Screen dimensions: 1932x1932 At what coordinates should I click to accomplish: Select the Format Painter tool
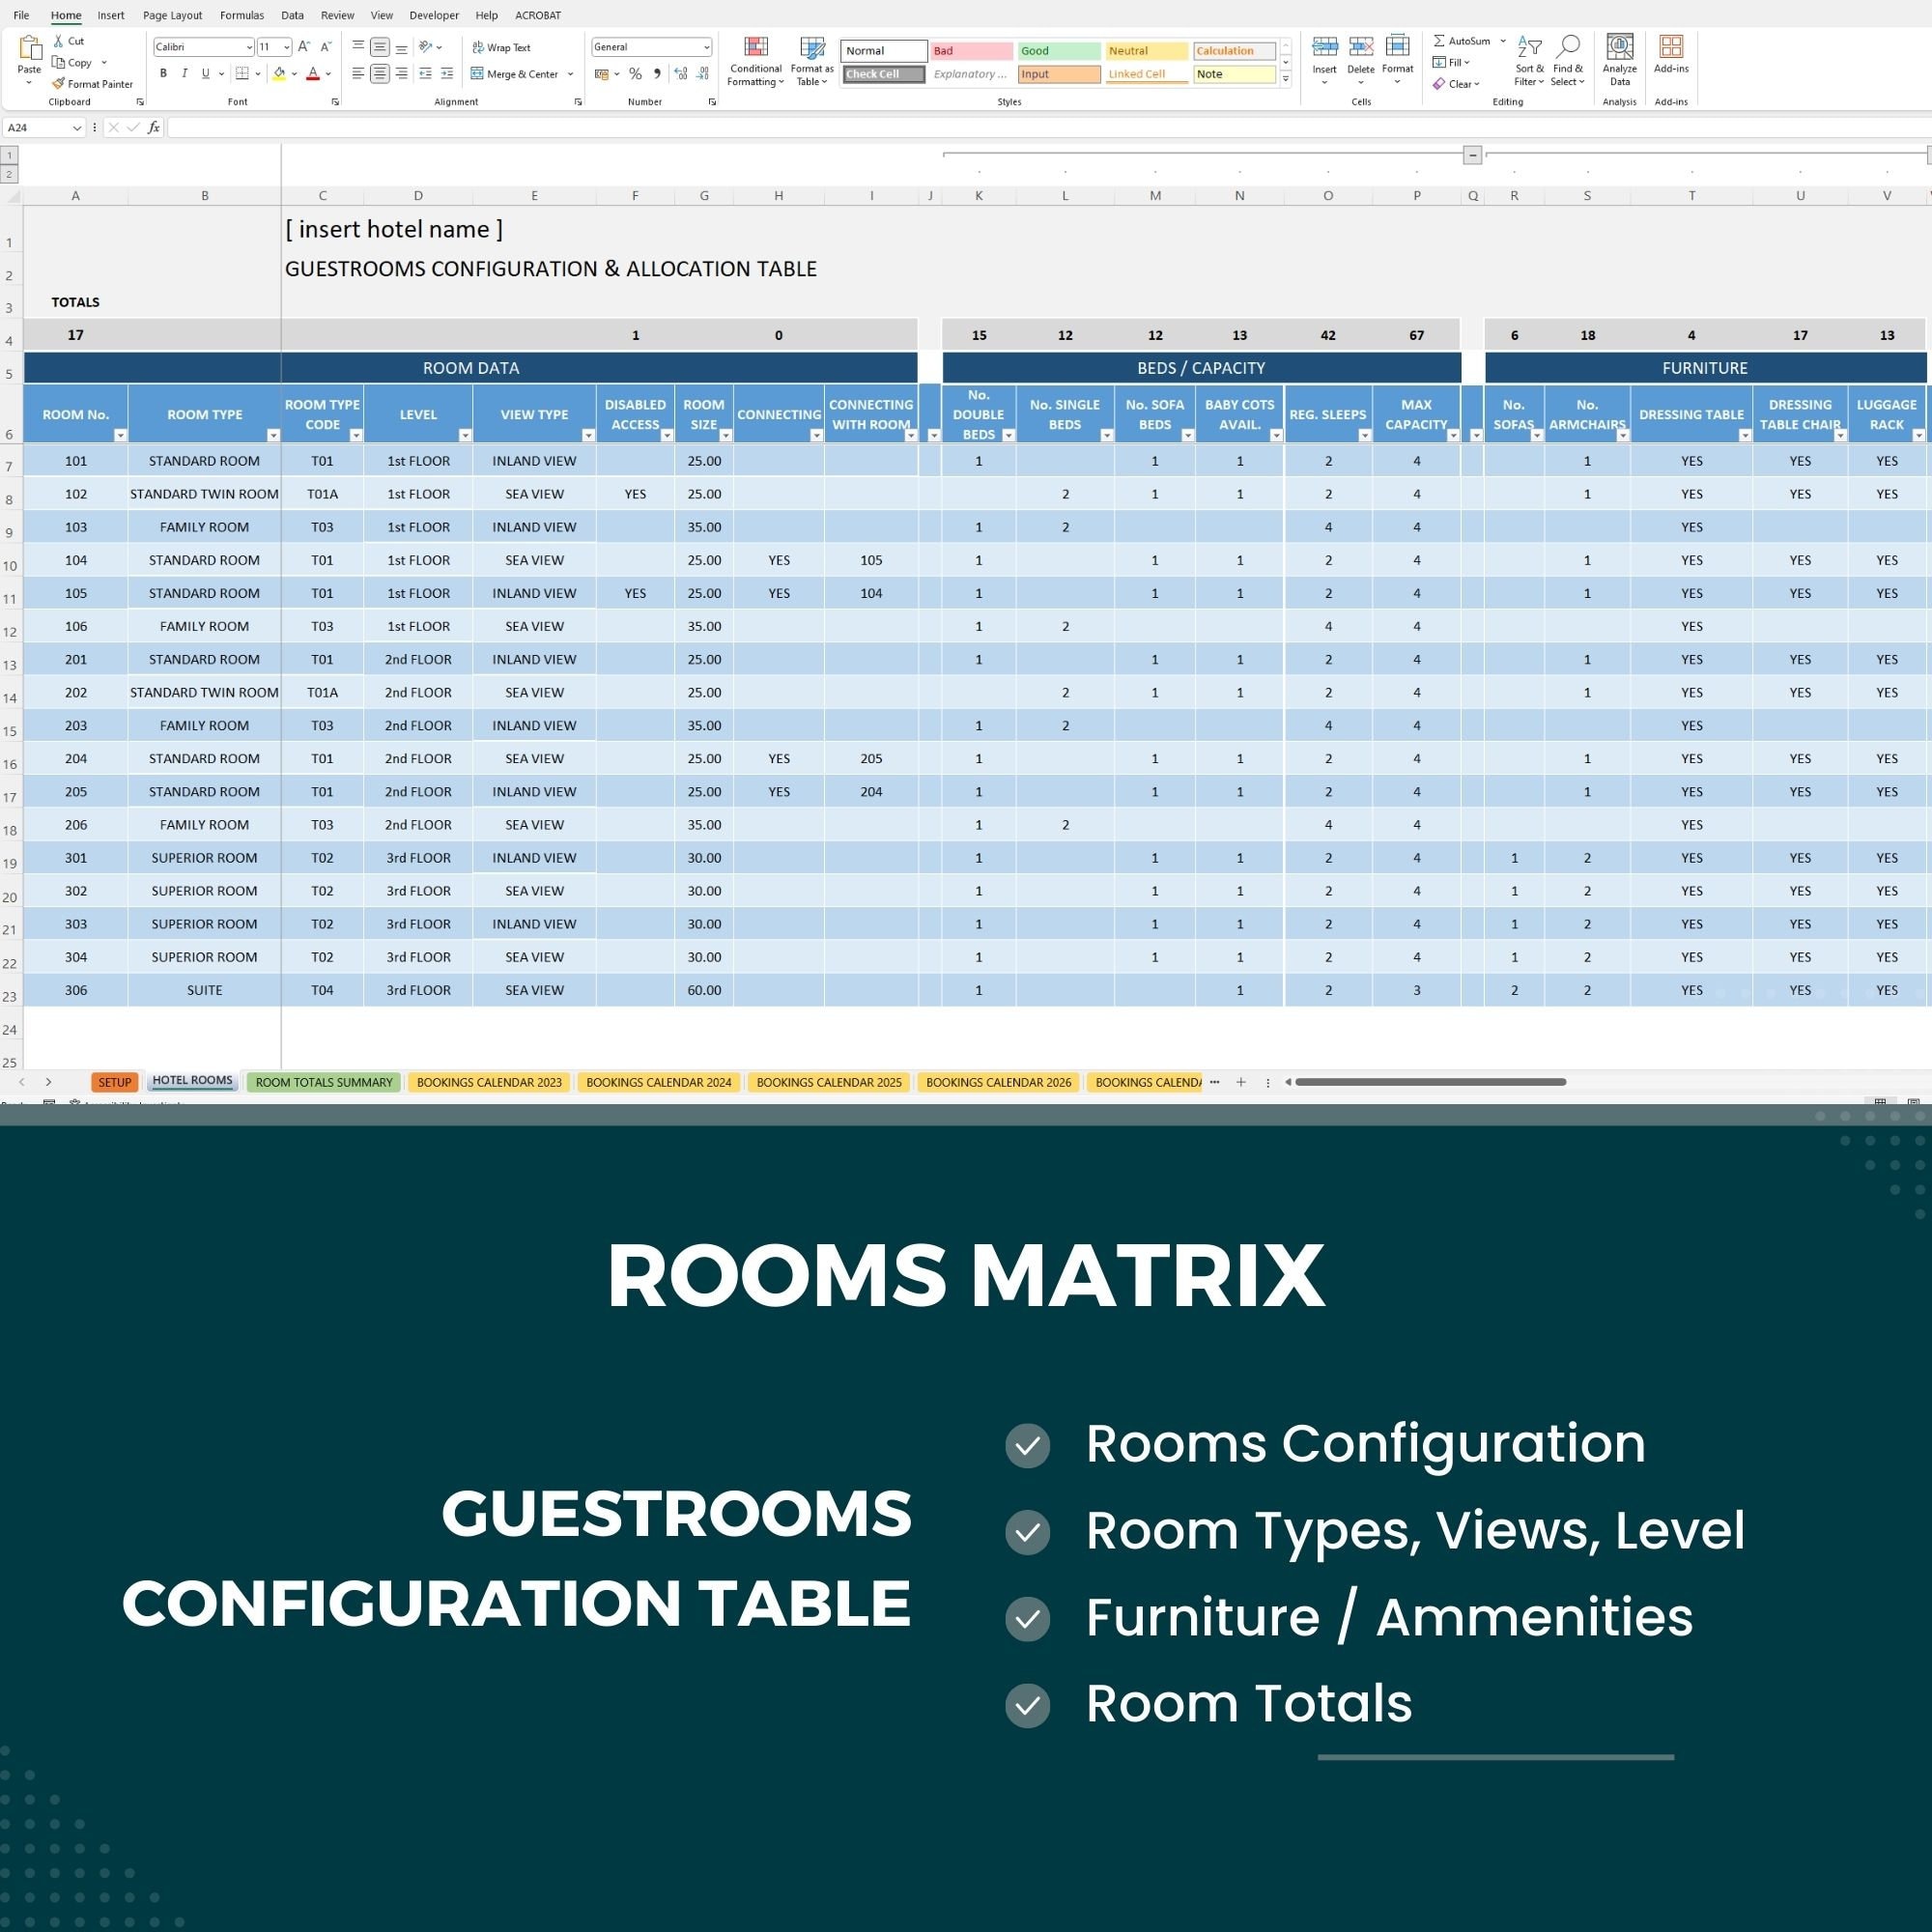click(93, 84)
